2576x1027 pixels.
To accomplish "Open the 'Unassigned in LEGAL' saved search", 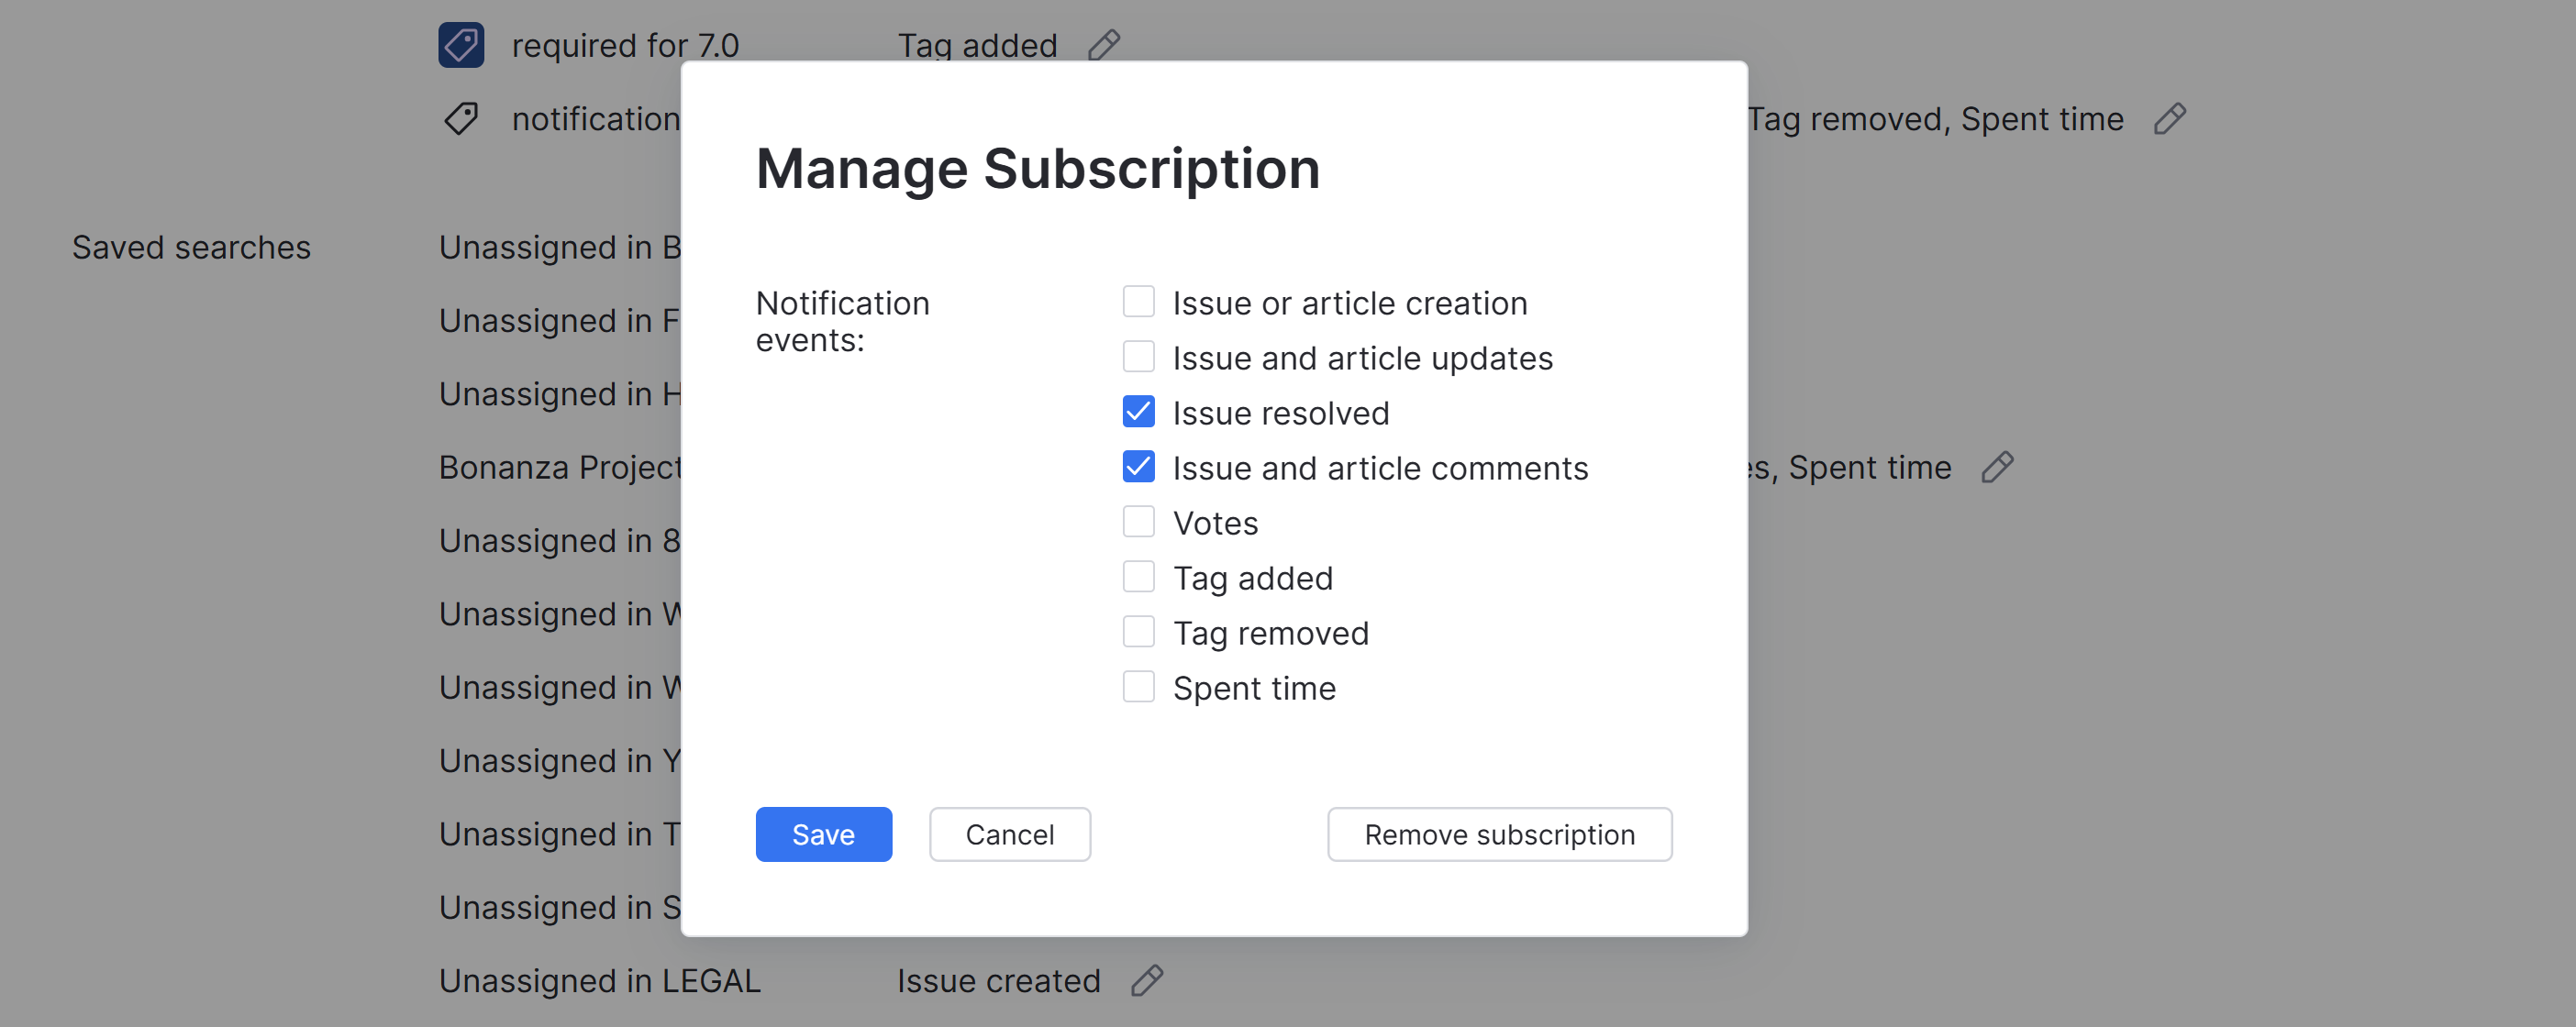I will (x=600, y=981).
